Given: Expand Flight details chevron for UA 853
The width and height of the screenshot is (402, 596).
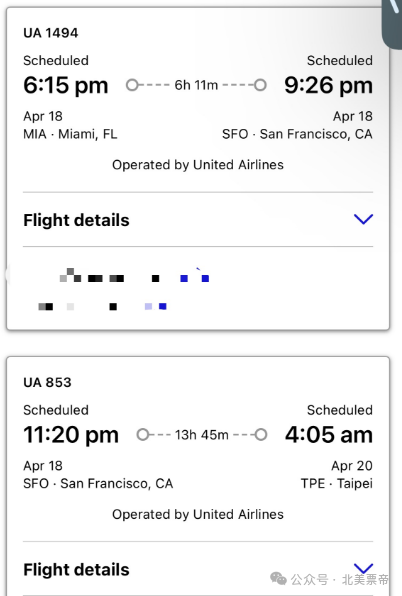Looking at the screenshot, I should tap(363, 568).
